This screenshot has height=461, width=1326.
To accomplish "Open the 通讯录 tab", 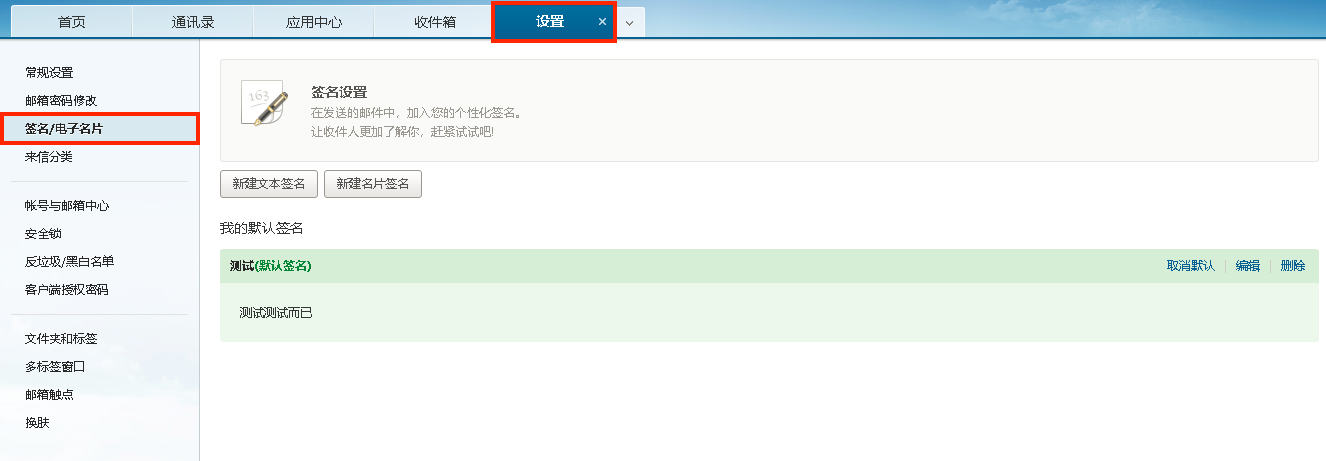I will tap(193, 22).
